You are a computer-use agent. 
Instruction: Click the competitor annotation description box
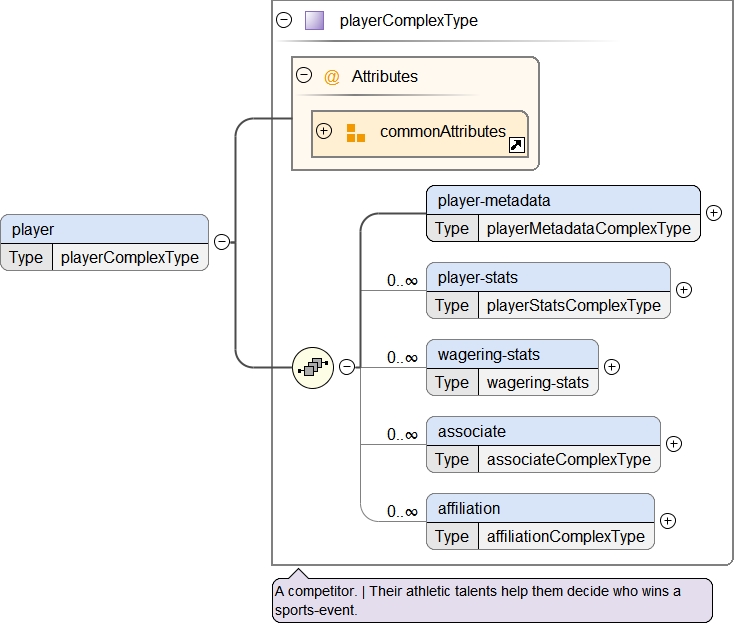[x=491, y=600]
